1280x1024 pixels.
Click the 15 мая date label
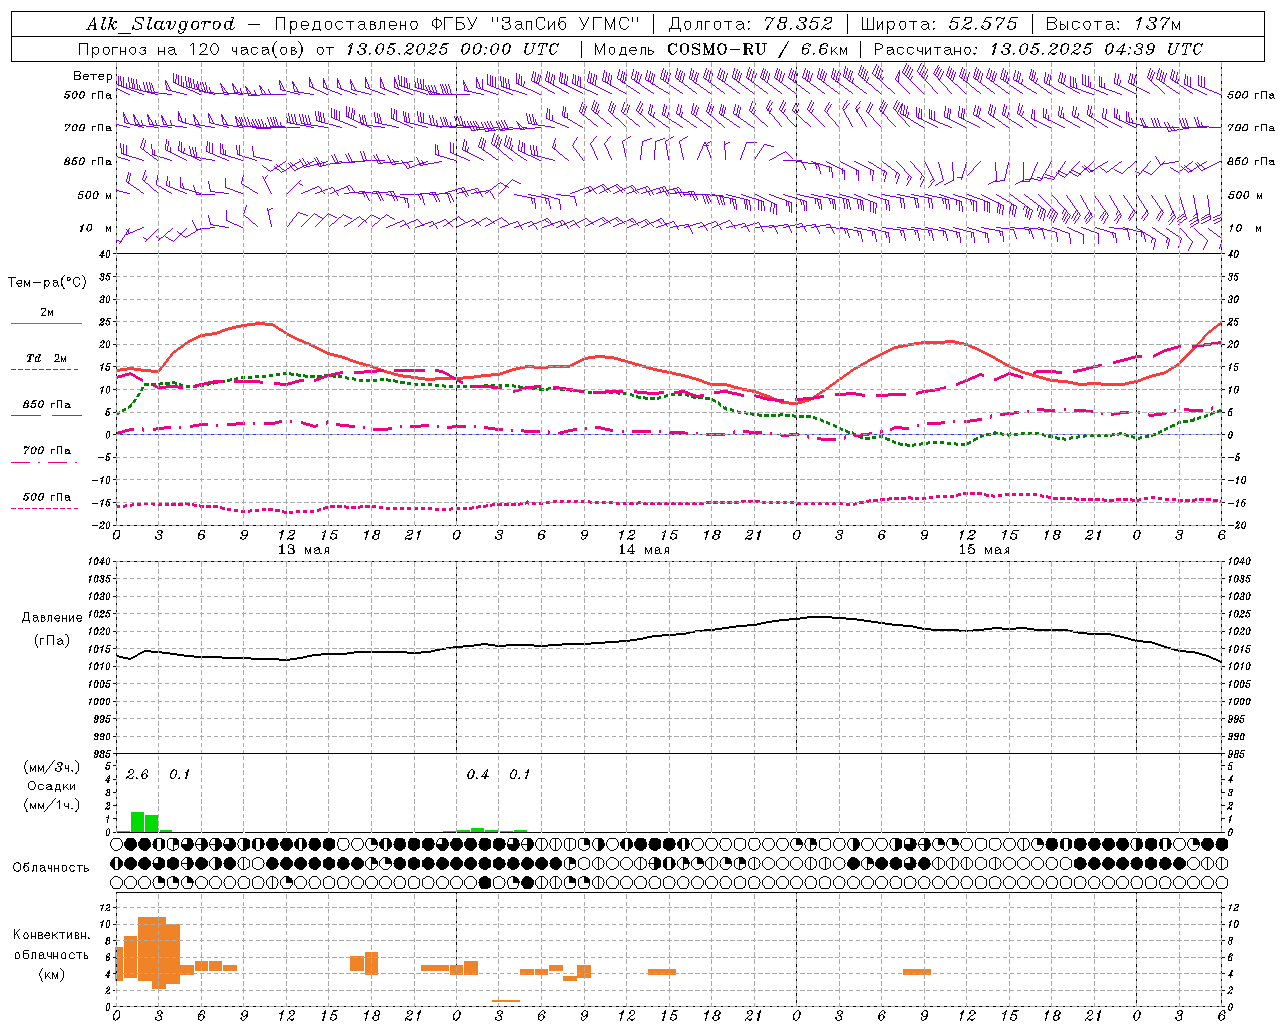point(984,550)
